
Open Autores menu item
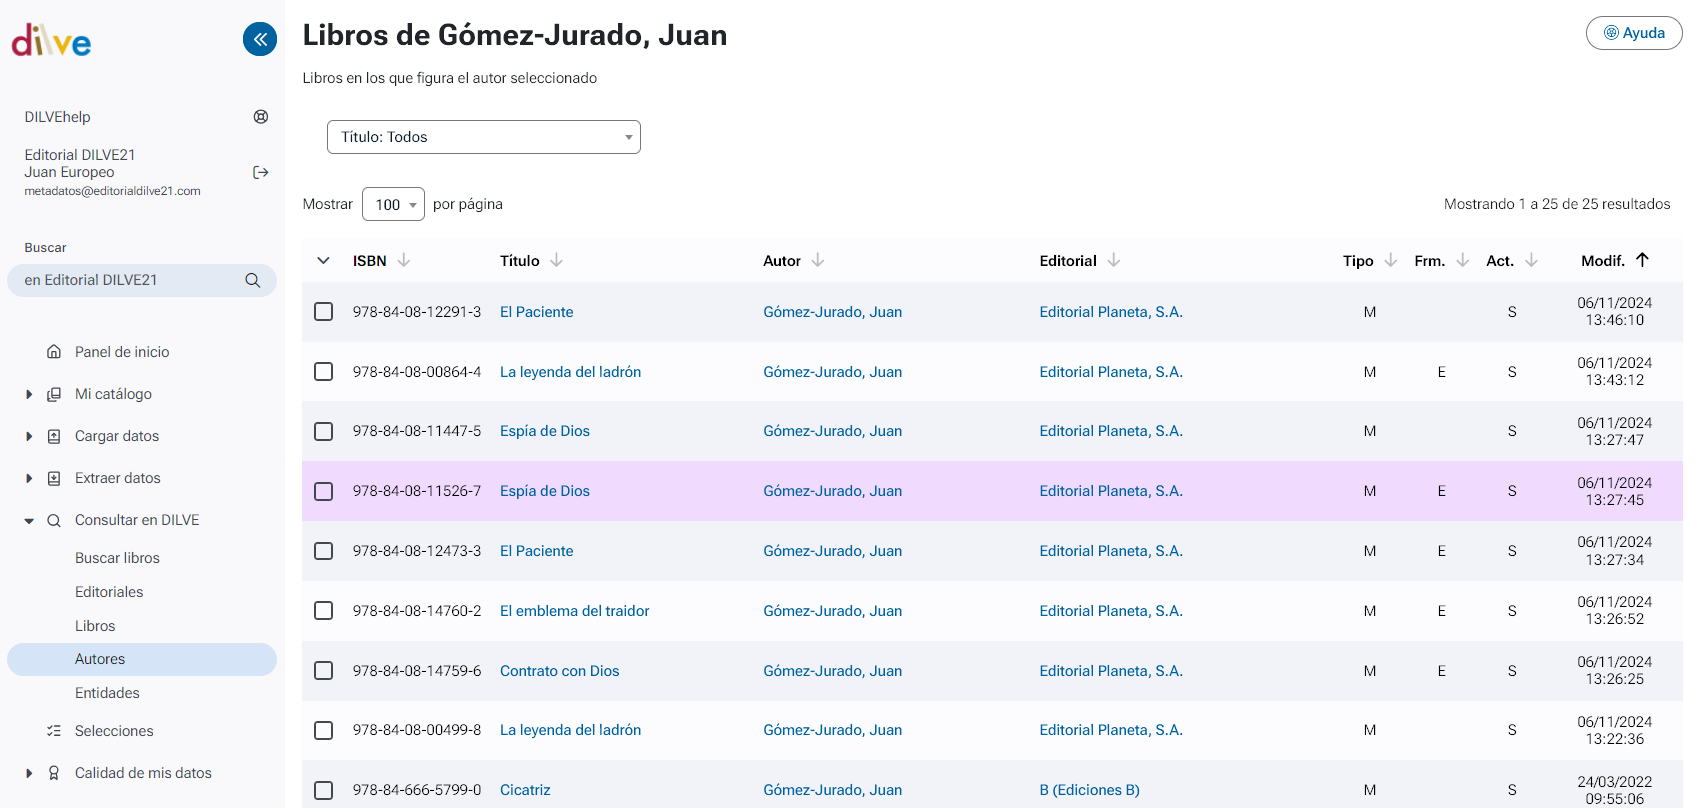(142, 659)
